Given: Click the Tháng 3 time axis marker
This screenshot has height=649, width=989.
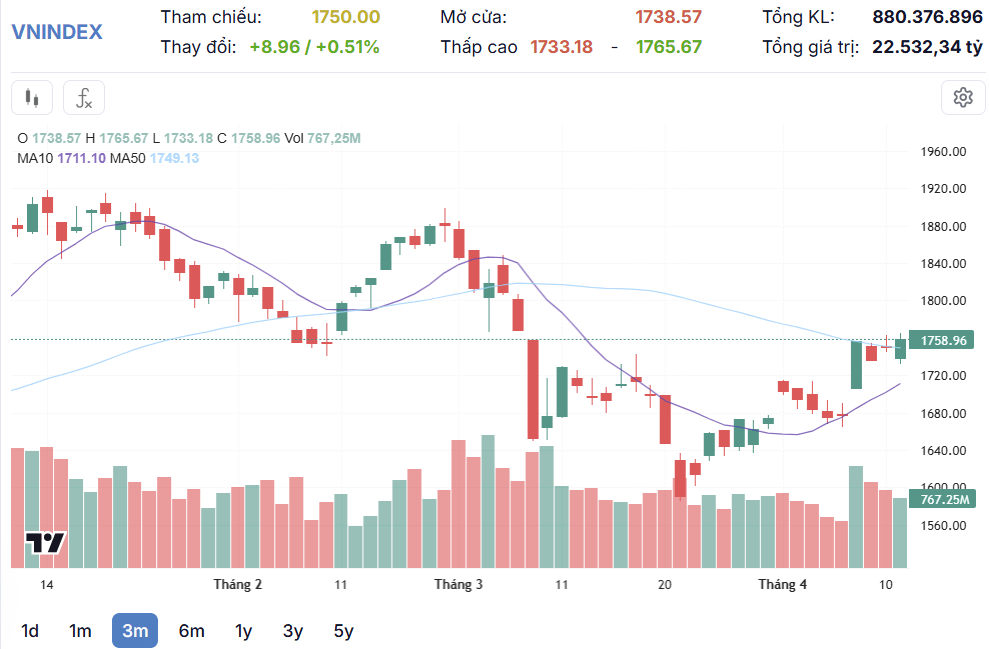Looking at the screenshot, I should click(459, 585).
